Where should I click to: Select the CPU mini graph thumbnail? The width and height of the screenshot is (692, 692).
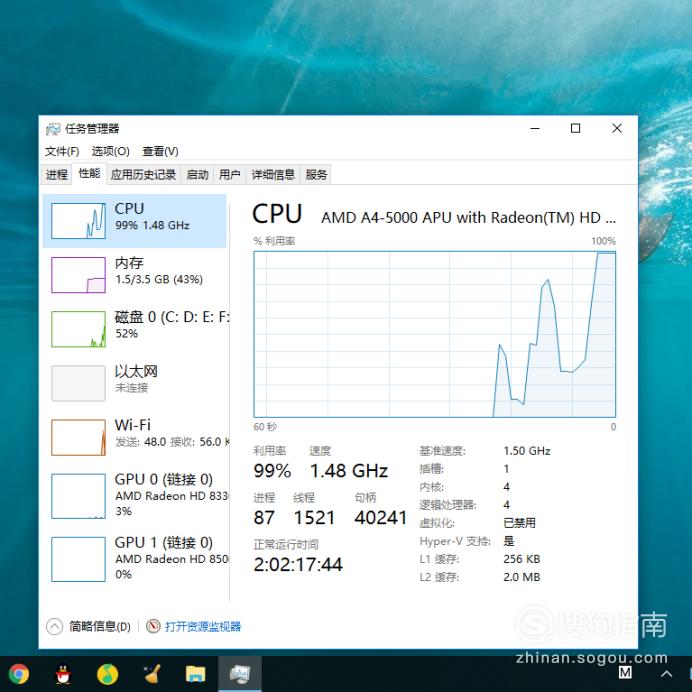[x=79, y=221]
